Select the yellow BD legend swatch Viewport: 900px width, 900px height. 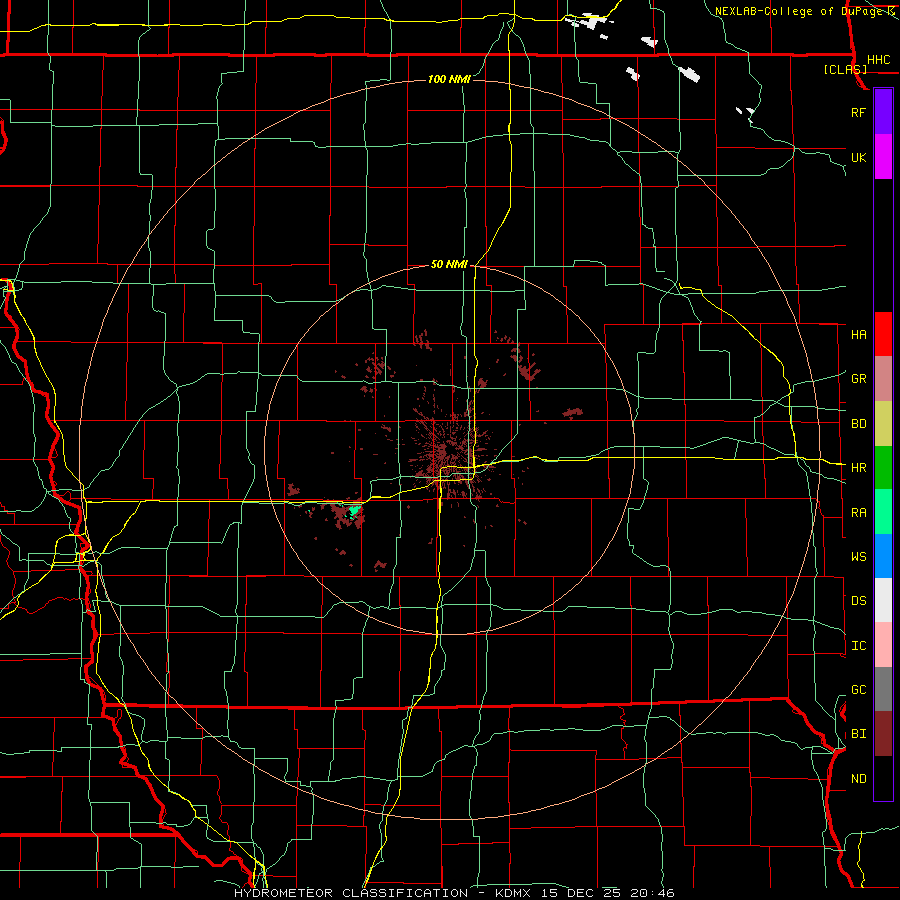click(x=883, y=423)
